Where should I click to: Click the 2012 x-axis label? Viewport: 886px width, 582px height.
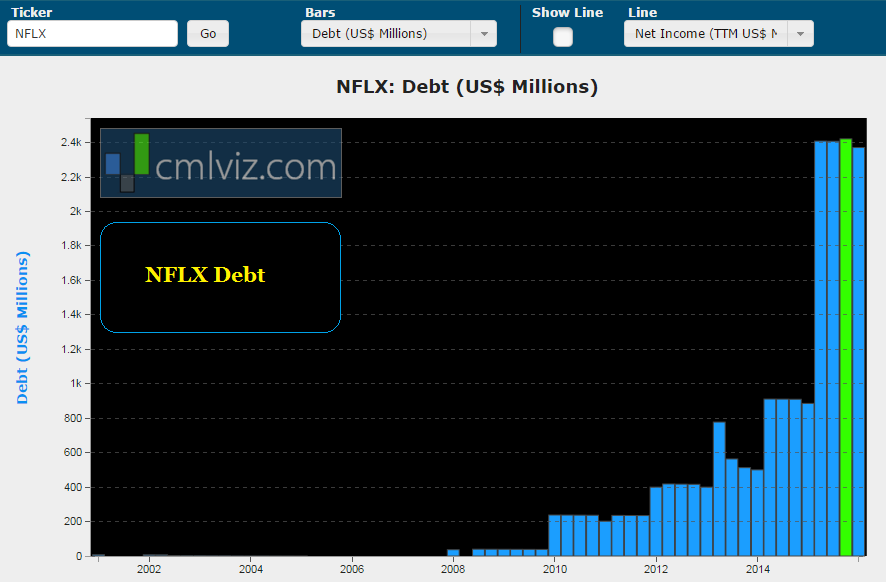point(656,569)
